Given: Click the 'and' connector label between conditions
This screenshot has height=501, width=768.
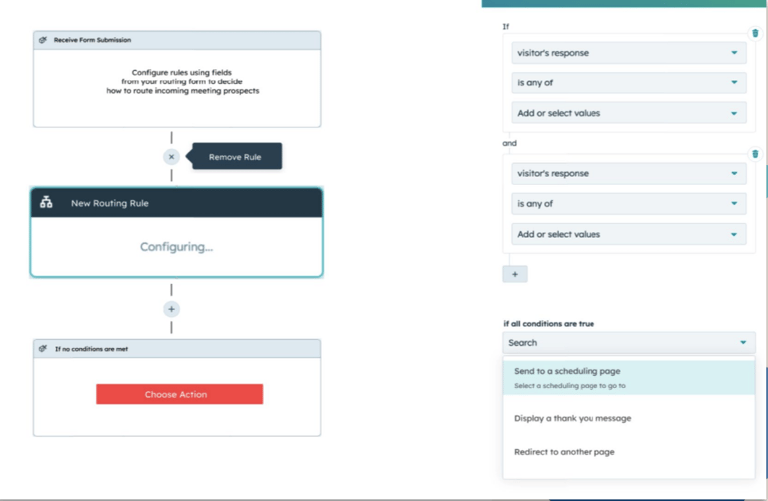Looking at the screenshot, I should [509, 143].
